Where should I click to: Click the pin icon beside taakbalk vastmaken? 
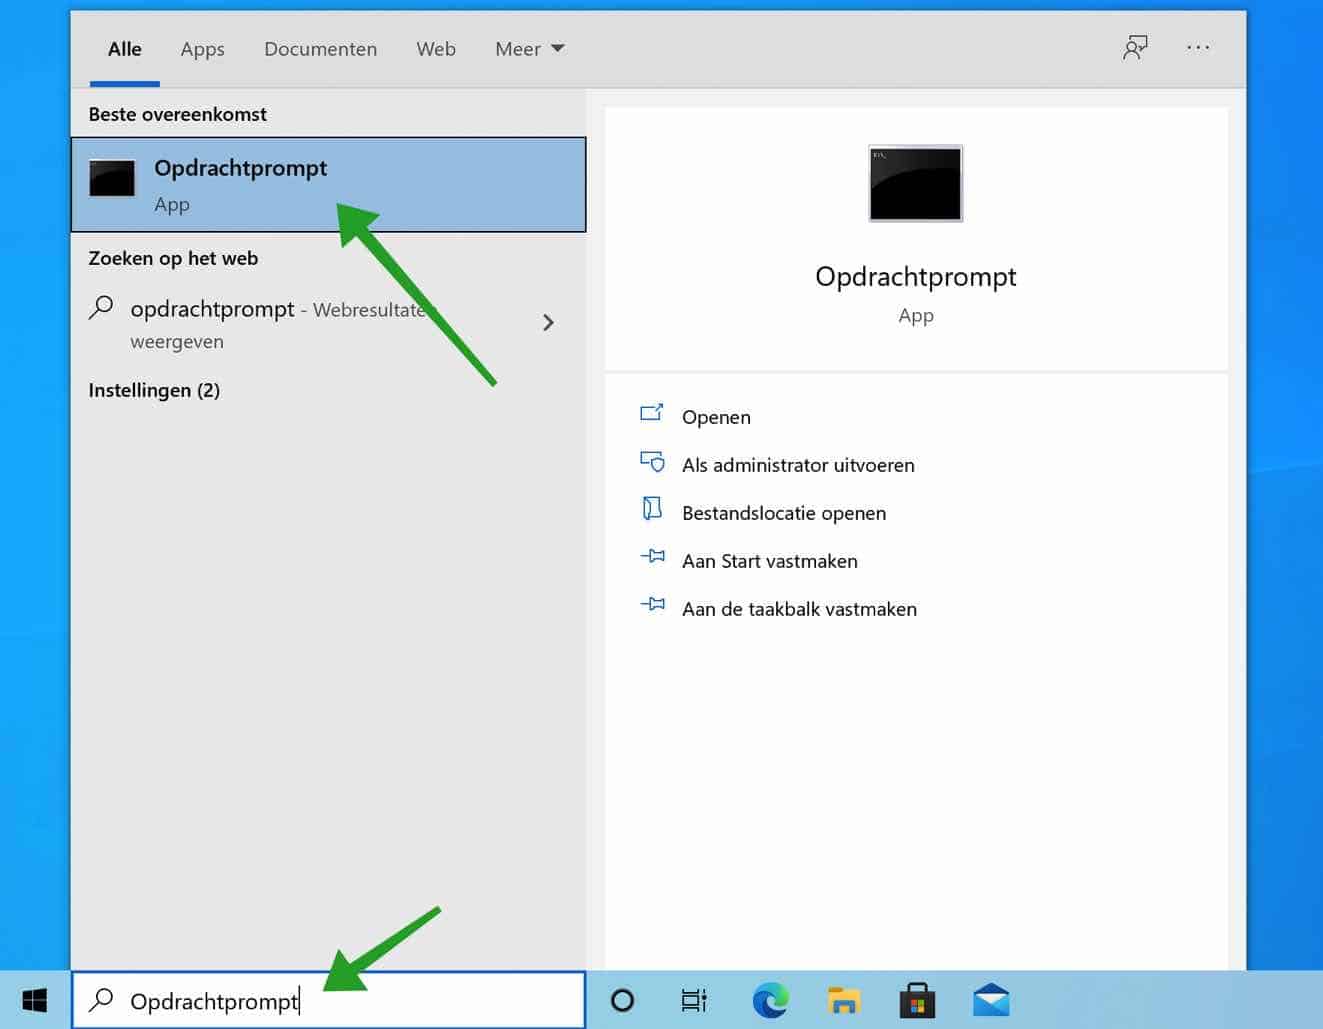[652, 604]
